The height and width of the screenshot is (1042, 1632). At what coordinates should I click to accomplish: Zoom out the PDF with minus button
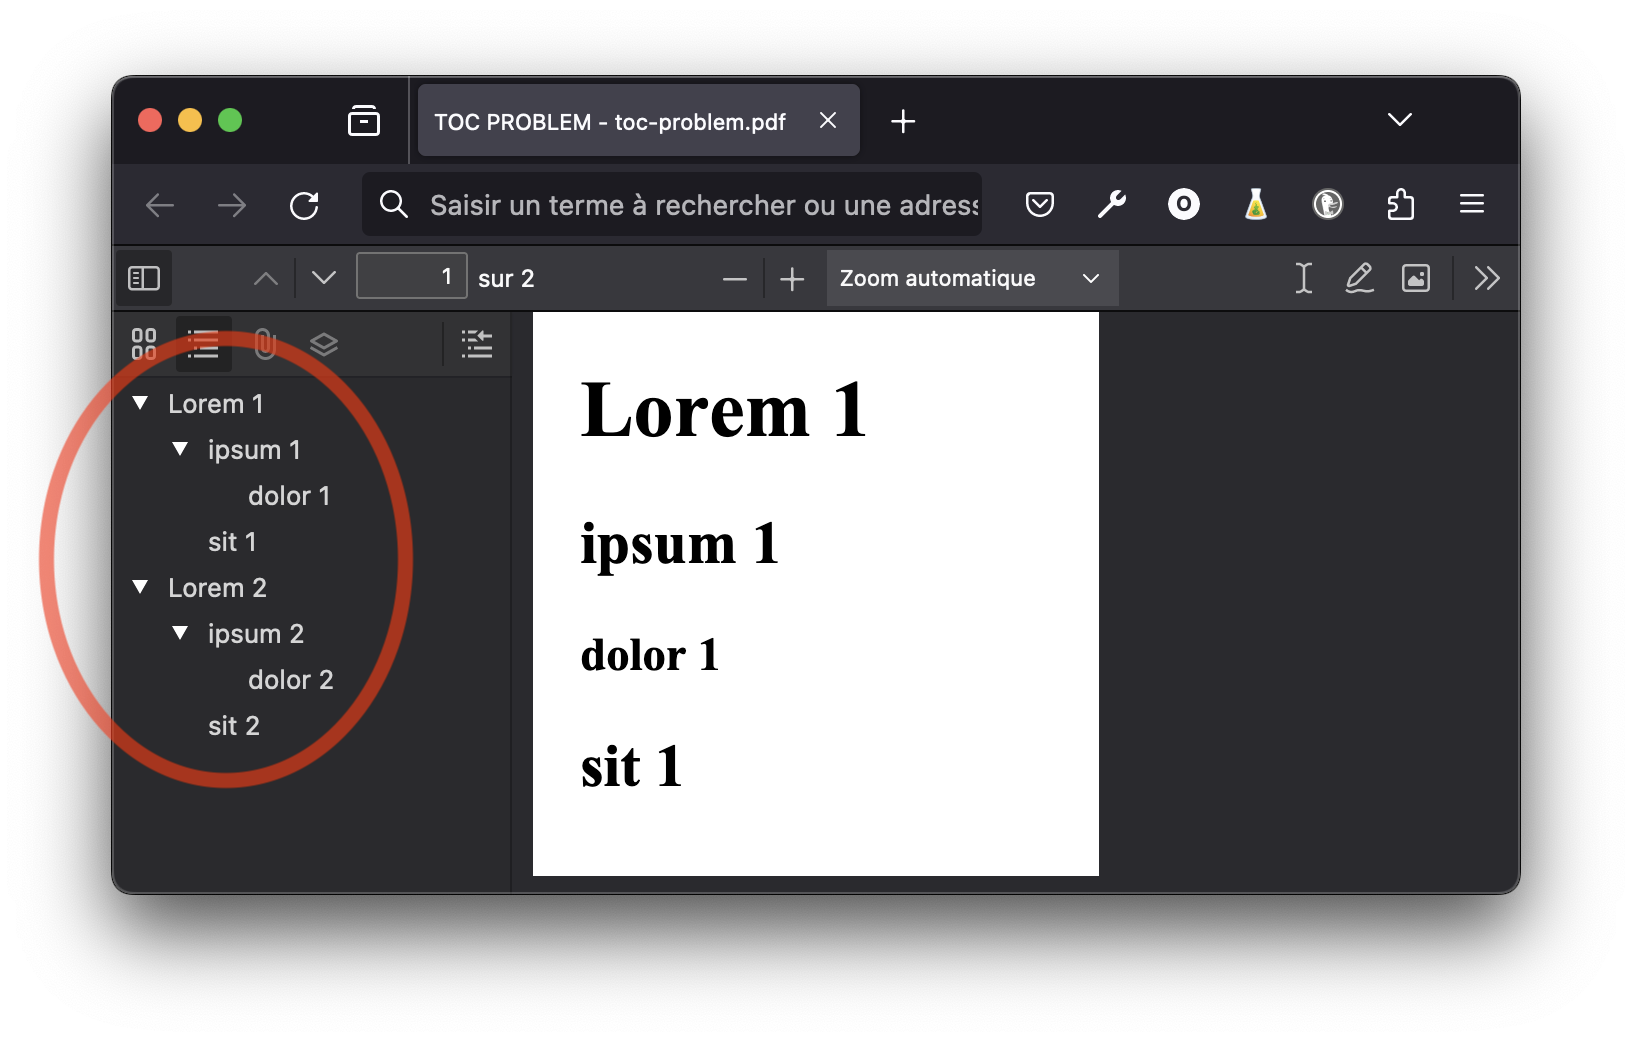(735, 279)
